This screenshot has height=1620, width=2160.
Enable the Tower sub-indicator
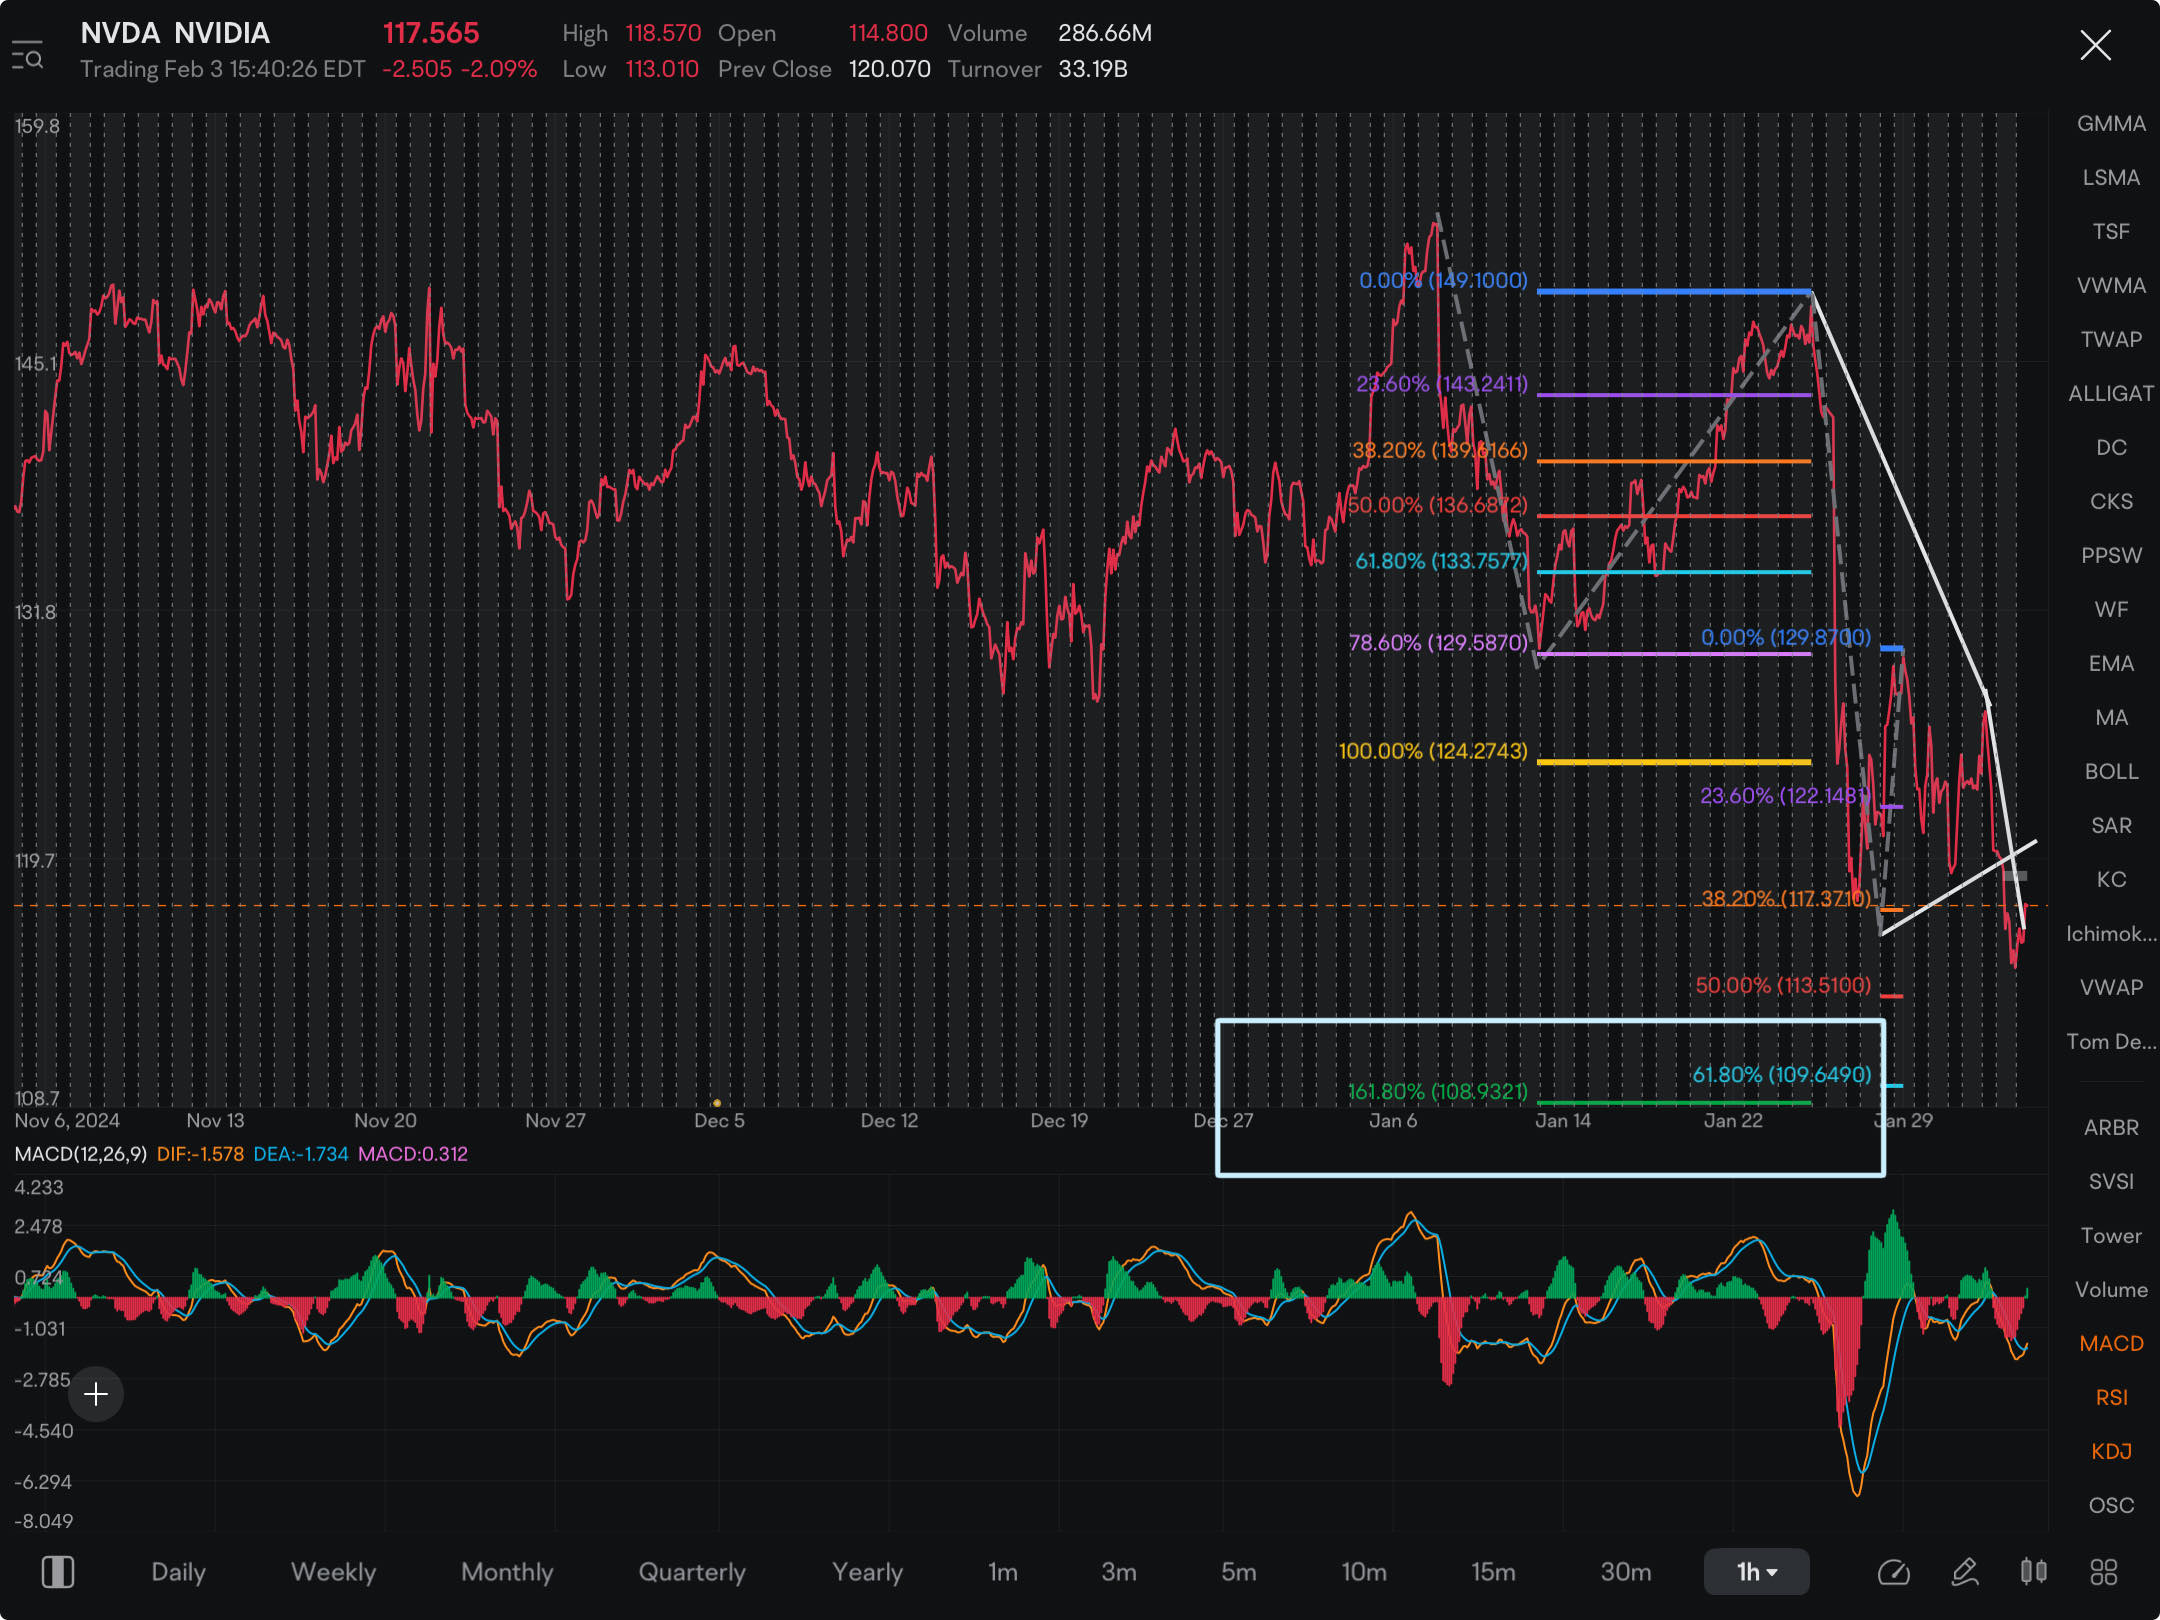click(x=2111, y=1236)
